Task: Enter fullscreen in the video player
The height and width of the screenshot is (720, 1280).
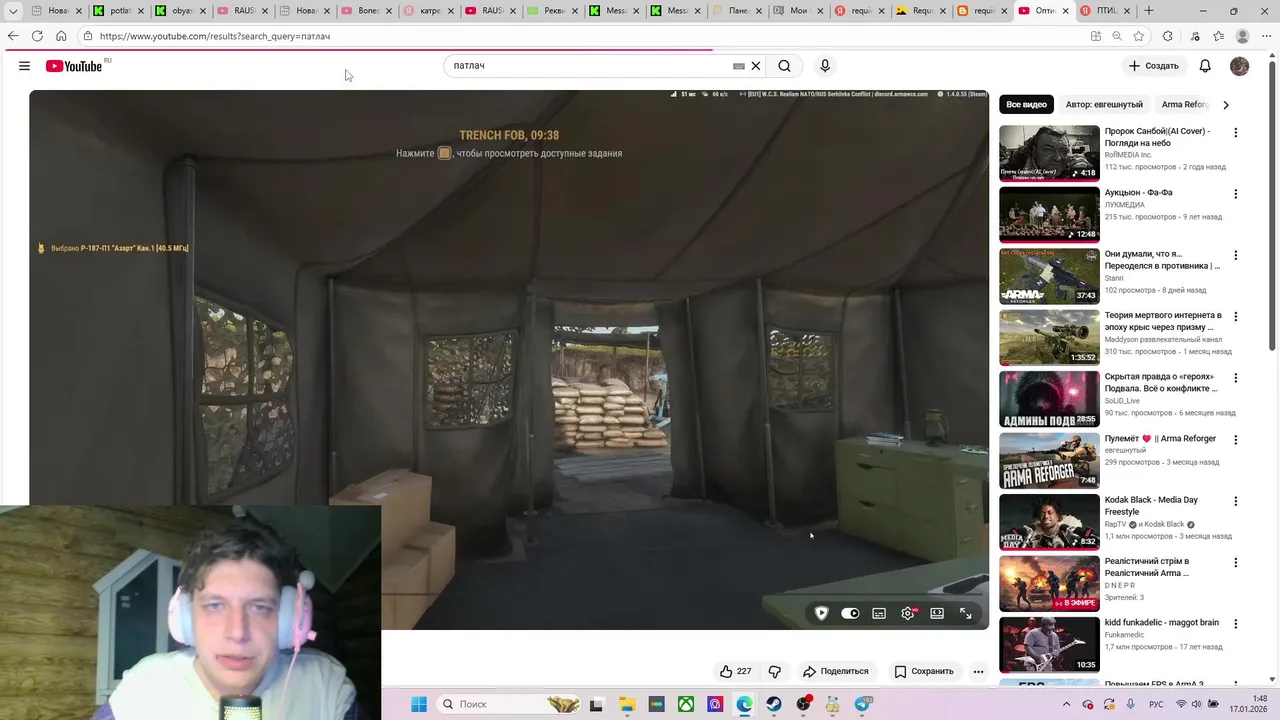Action: (966, 613)
